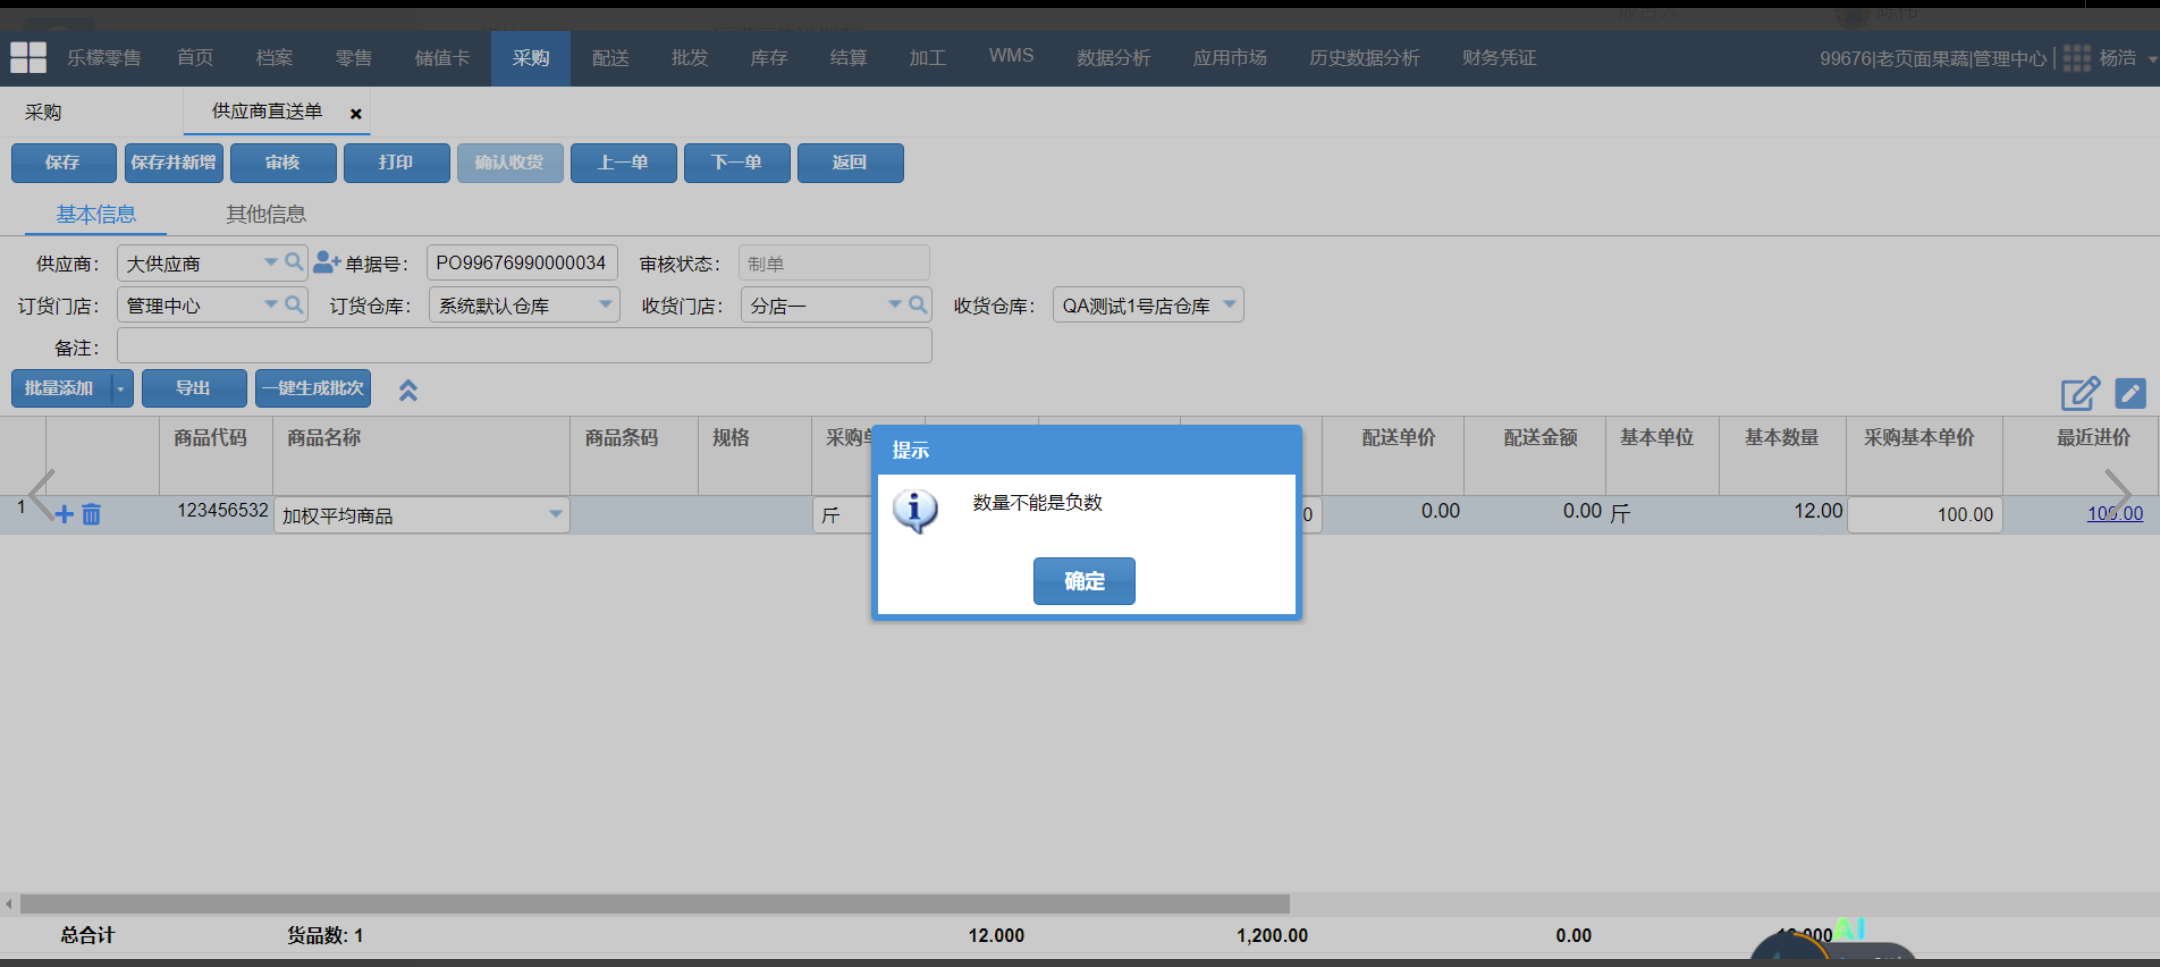Open the 数据分析 menu
The image size is (2161, 967).
click(x=1113, y=58)
